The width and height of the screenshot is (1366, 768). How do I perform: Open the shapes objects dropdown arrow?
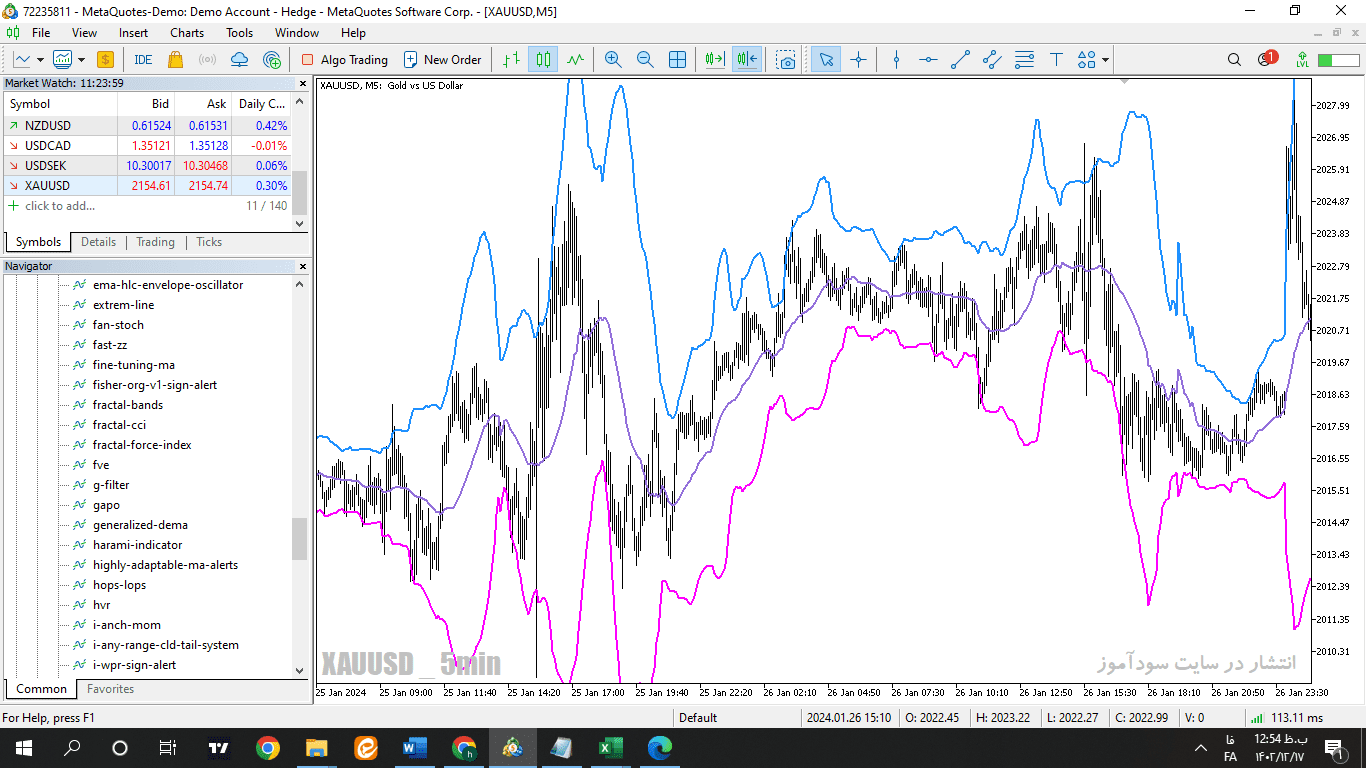tap(1105, 60)
